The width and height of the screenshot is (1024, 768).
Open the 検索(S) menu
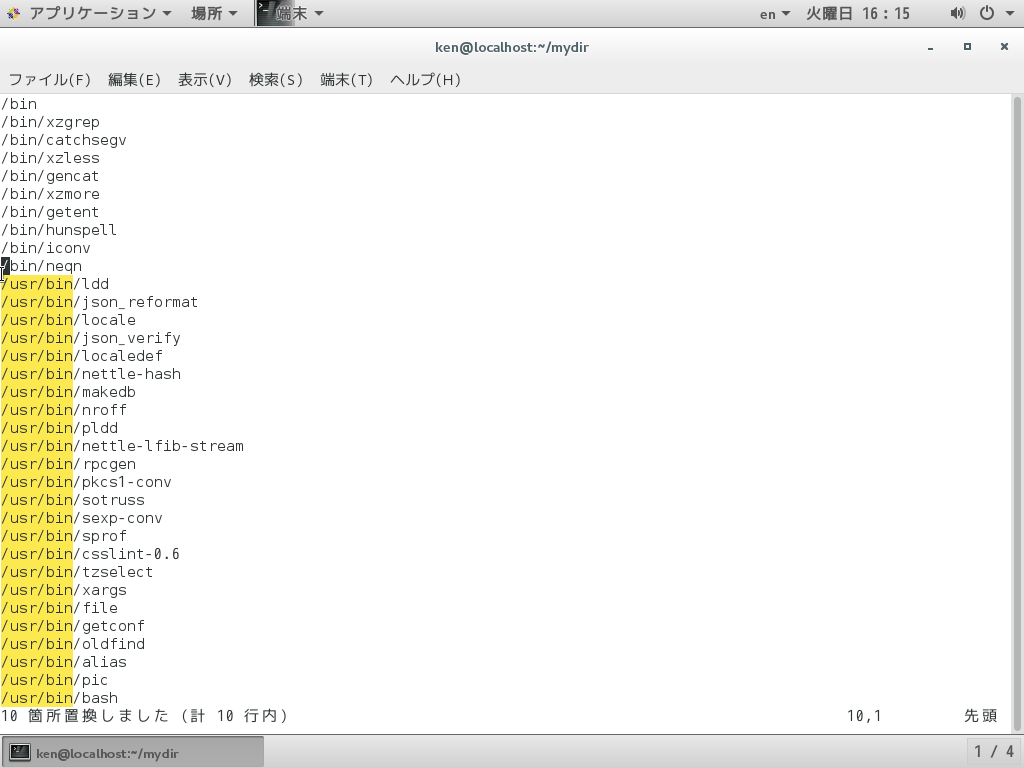[277, 79]
